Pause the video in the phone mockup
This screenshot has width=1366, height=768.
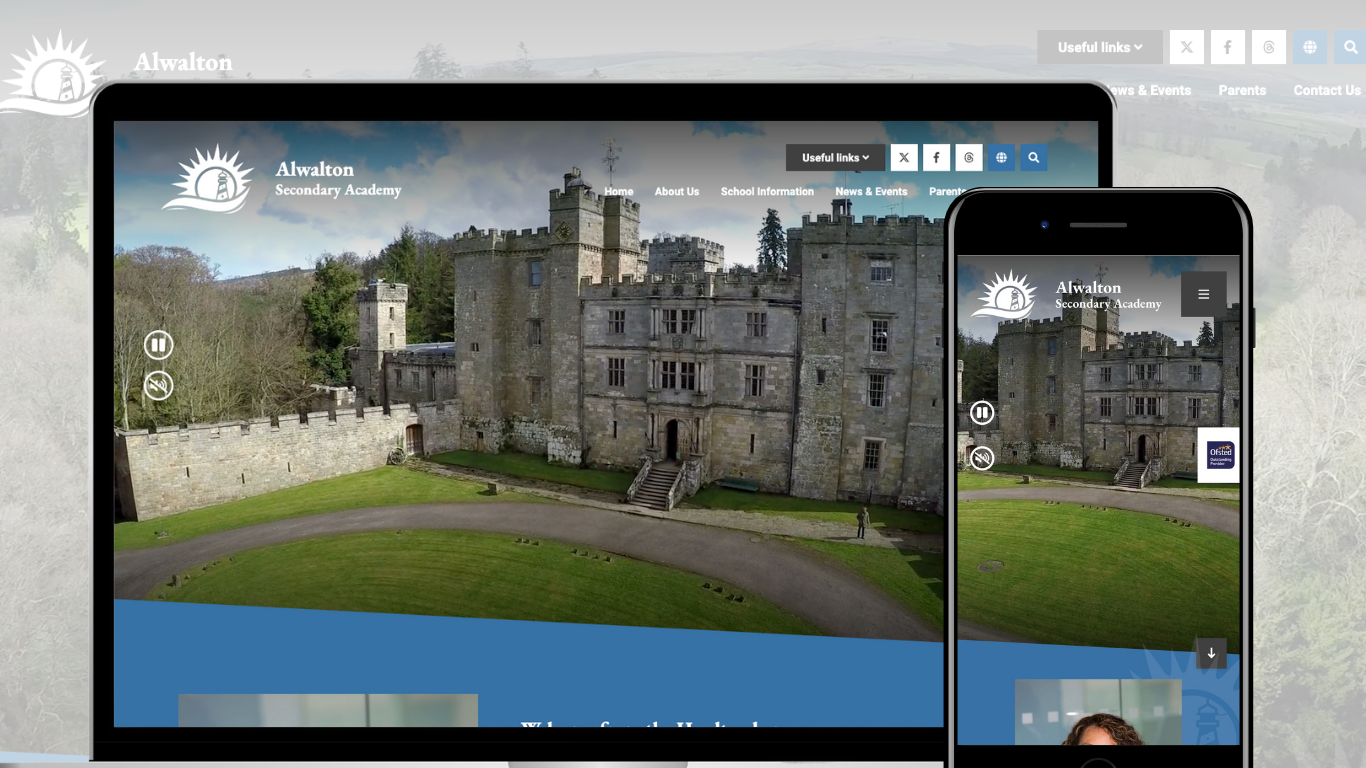click(983, 413)
